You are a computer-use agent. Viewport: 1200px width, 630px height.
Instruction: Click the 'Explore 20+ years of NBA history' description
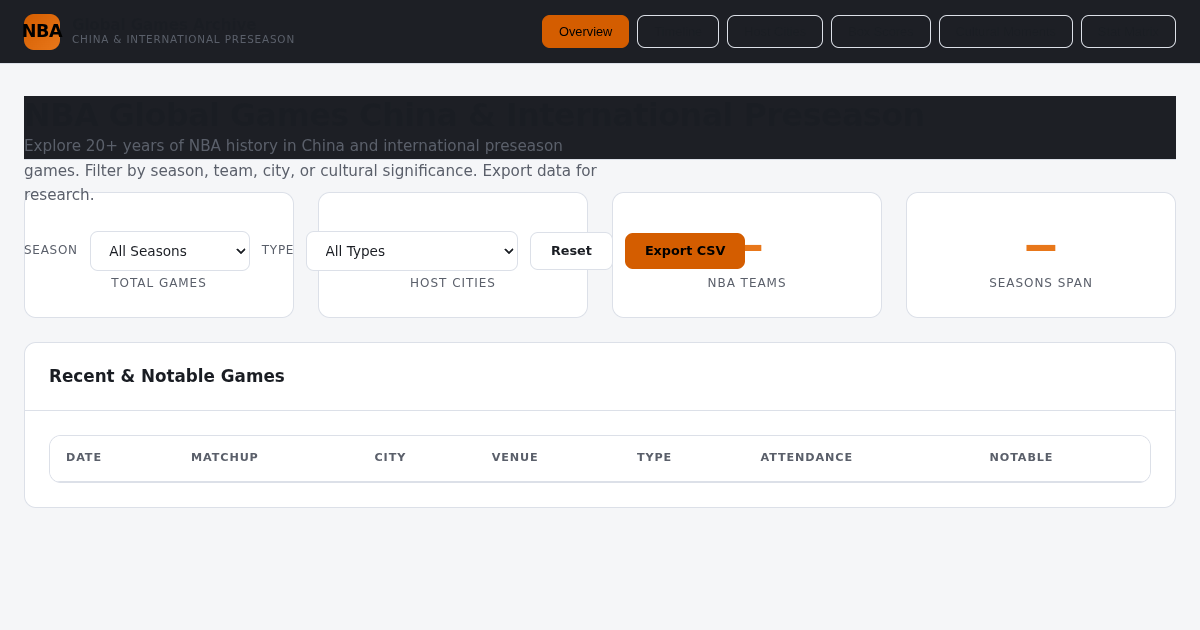click(x=310, y=170)
